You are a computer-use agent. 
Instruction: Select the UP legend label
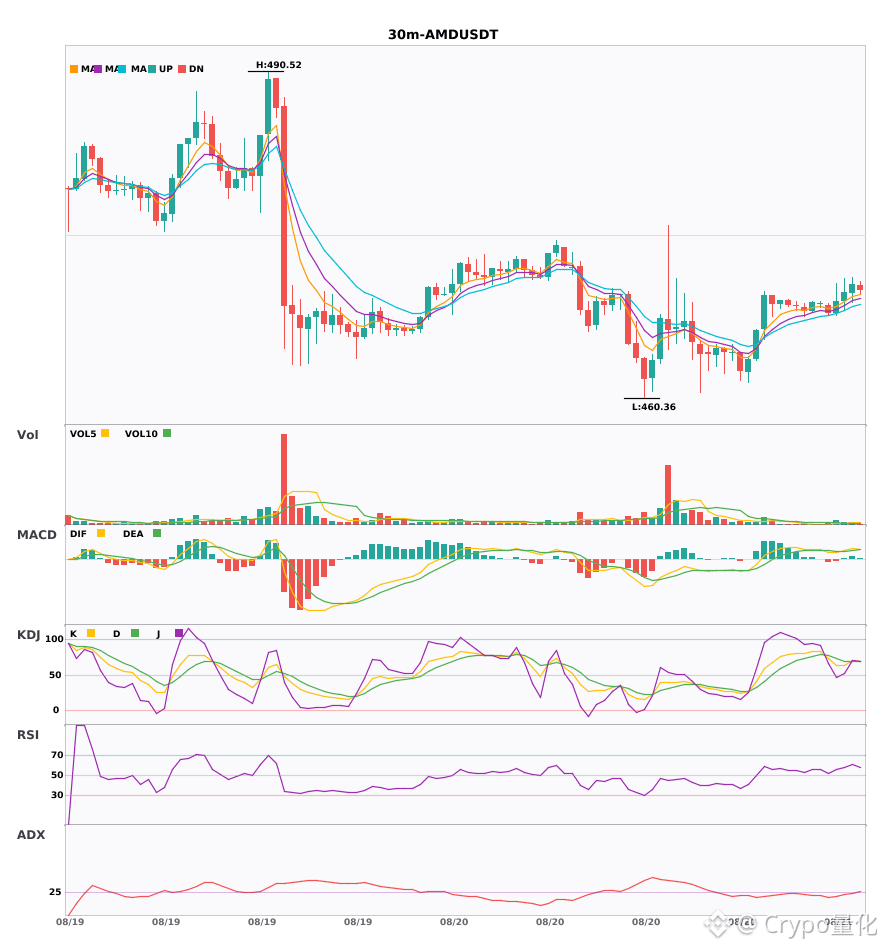(x=166, y=69)
